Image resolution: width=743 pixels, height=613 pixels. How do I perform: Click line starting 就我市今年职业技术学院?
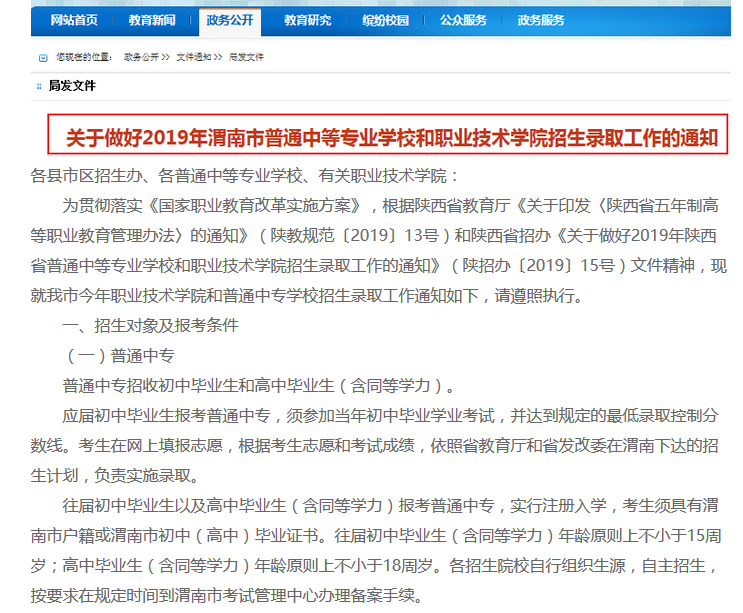307,296
